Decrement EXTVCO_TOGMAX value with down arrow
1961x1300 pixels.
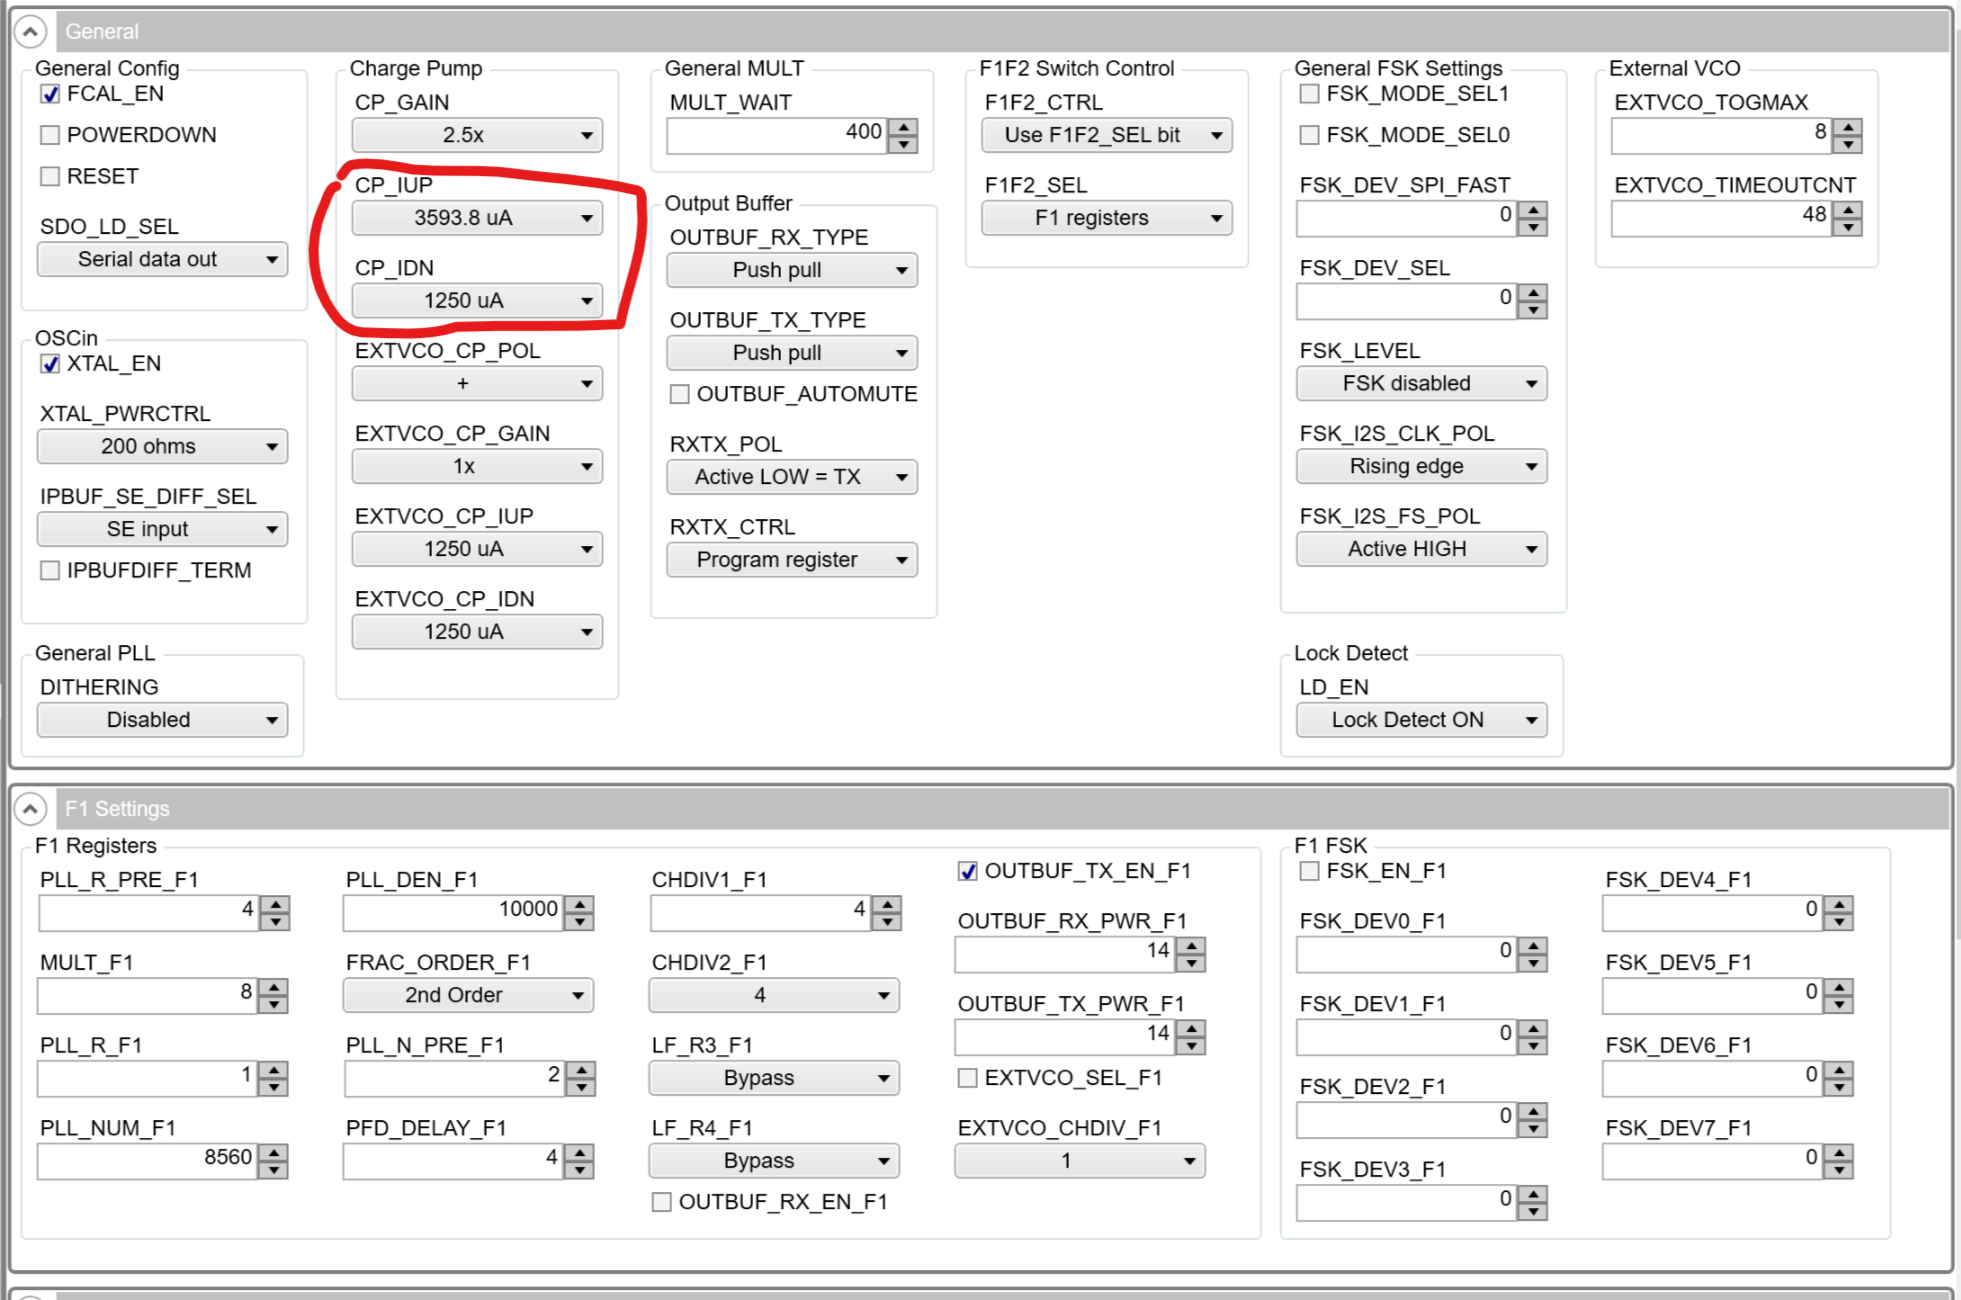(1848, 144)
